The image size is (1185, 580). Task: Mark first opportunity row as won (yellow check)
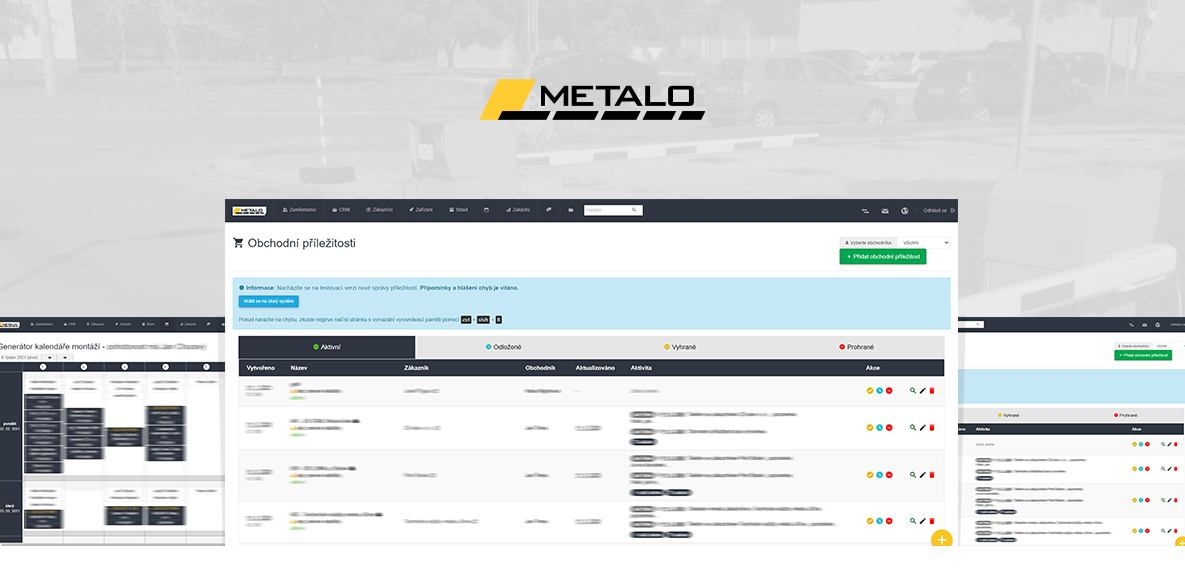pos(870,391)
